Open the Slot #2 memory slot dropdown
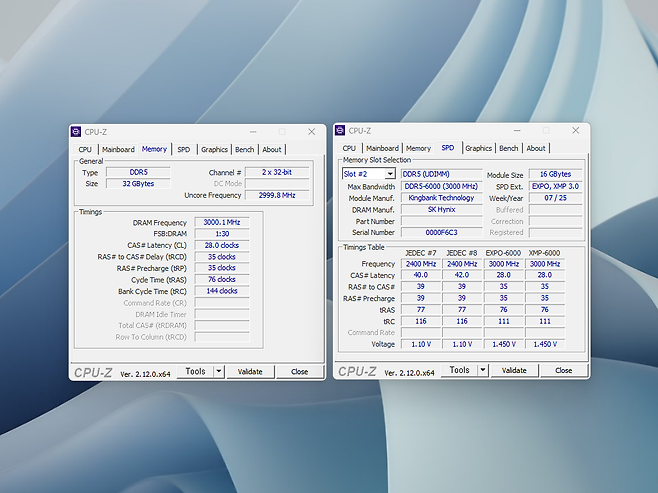Image resolution: width=658 pixels, height=493 pixels. (x=390, y=174)
